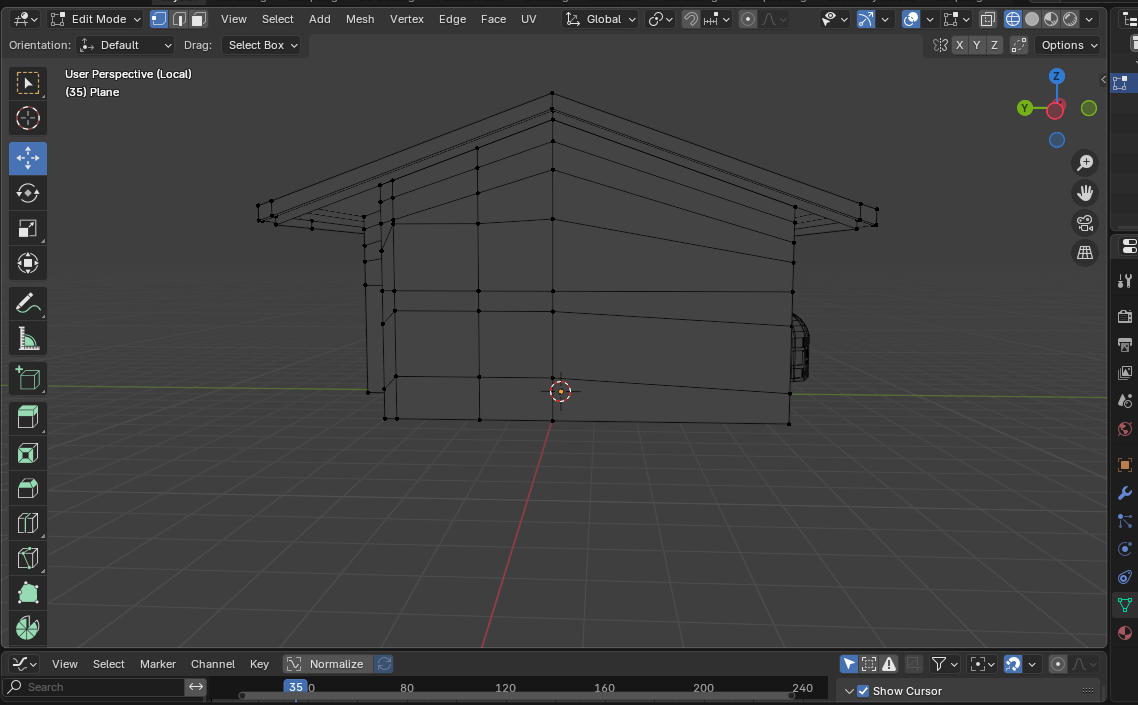Select the Select Box tool
The height and width of the screenshot is (705, 1138).
[x=28, y=83]
